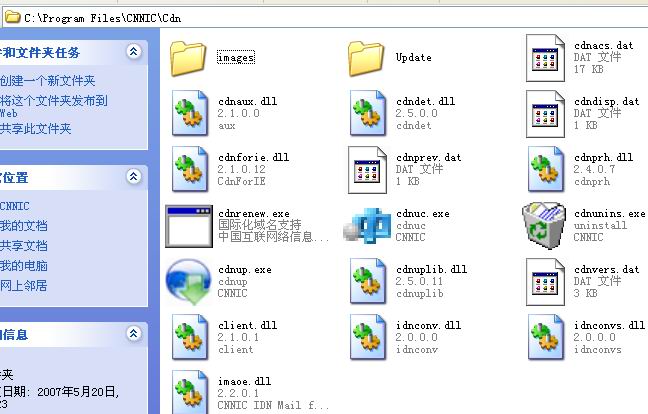Click the cdnforie.dll file name

(254, 157)
